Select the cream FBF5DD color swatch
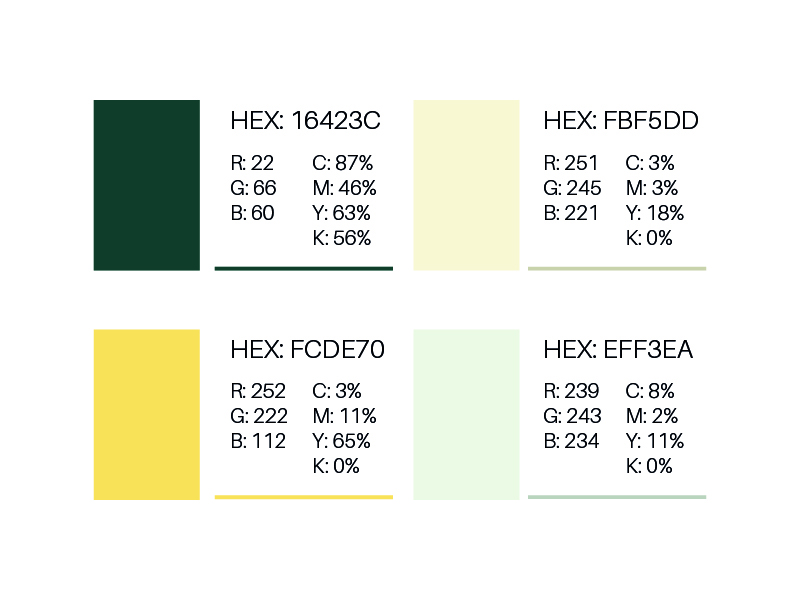800x600 pixels. coord(466,185)
